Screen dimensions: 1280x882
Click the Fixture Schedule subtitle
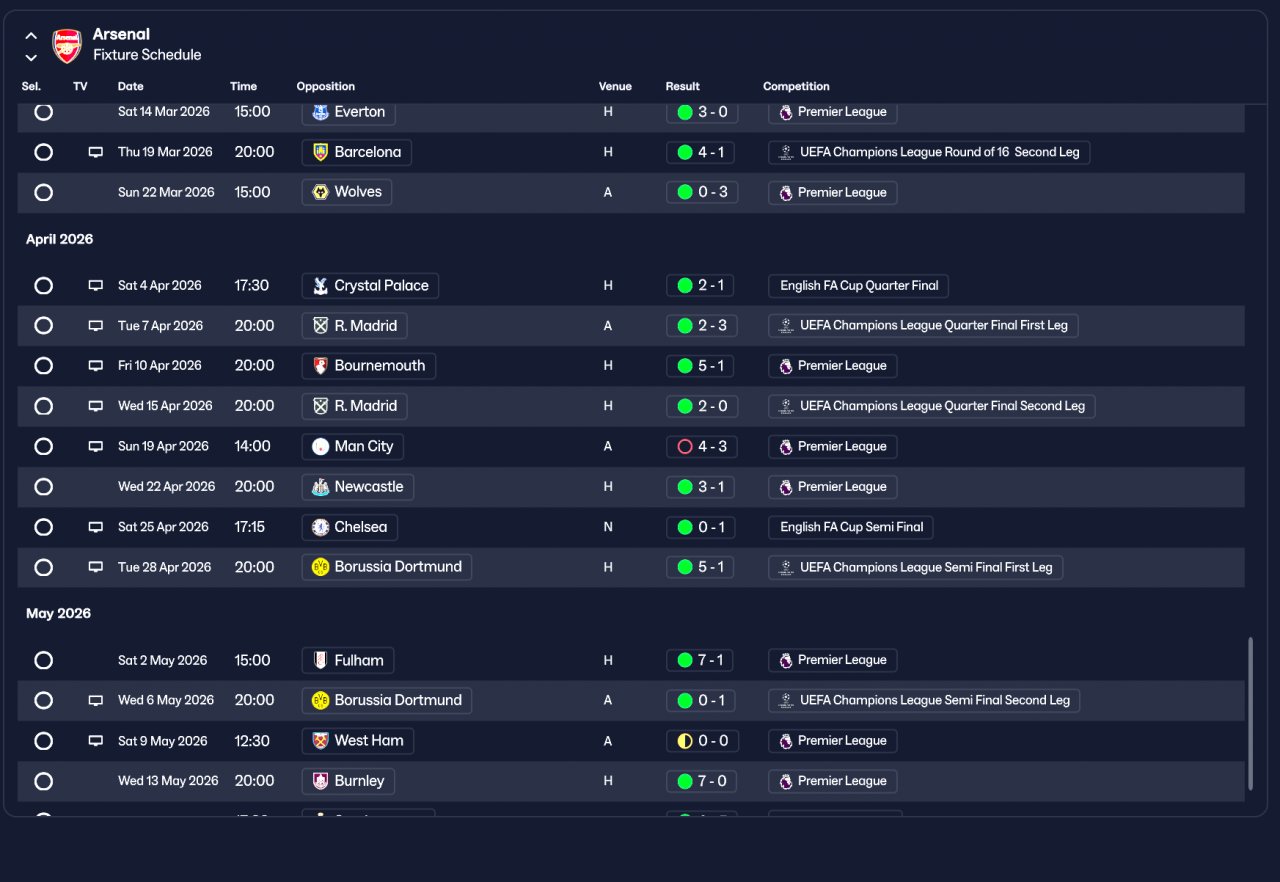tap(147, 55)
